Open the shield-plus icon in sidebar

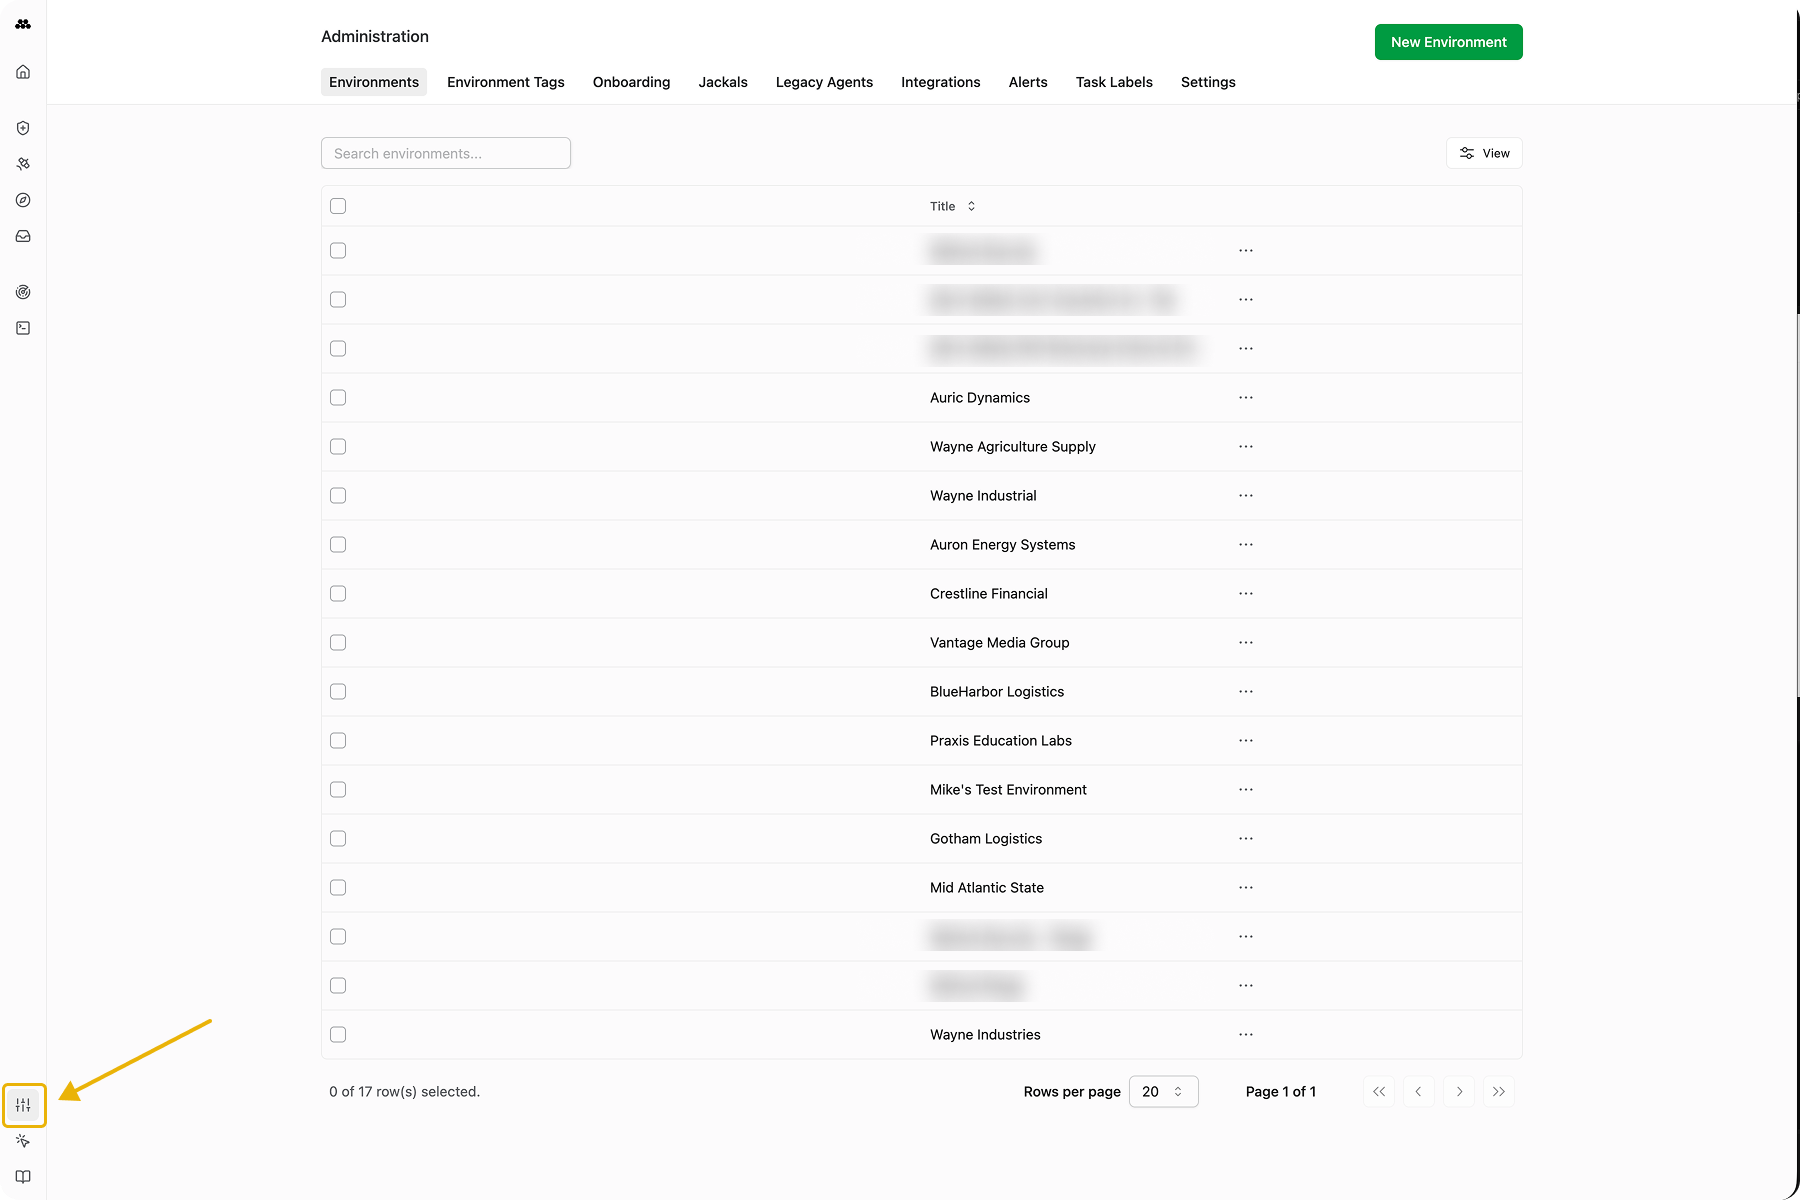[23, 128]
